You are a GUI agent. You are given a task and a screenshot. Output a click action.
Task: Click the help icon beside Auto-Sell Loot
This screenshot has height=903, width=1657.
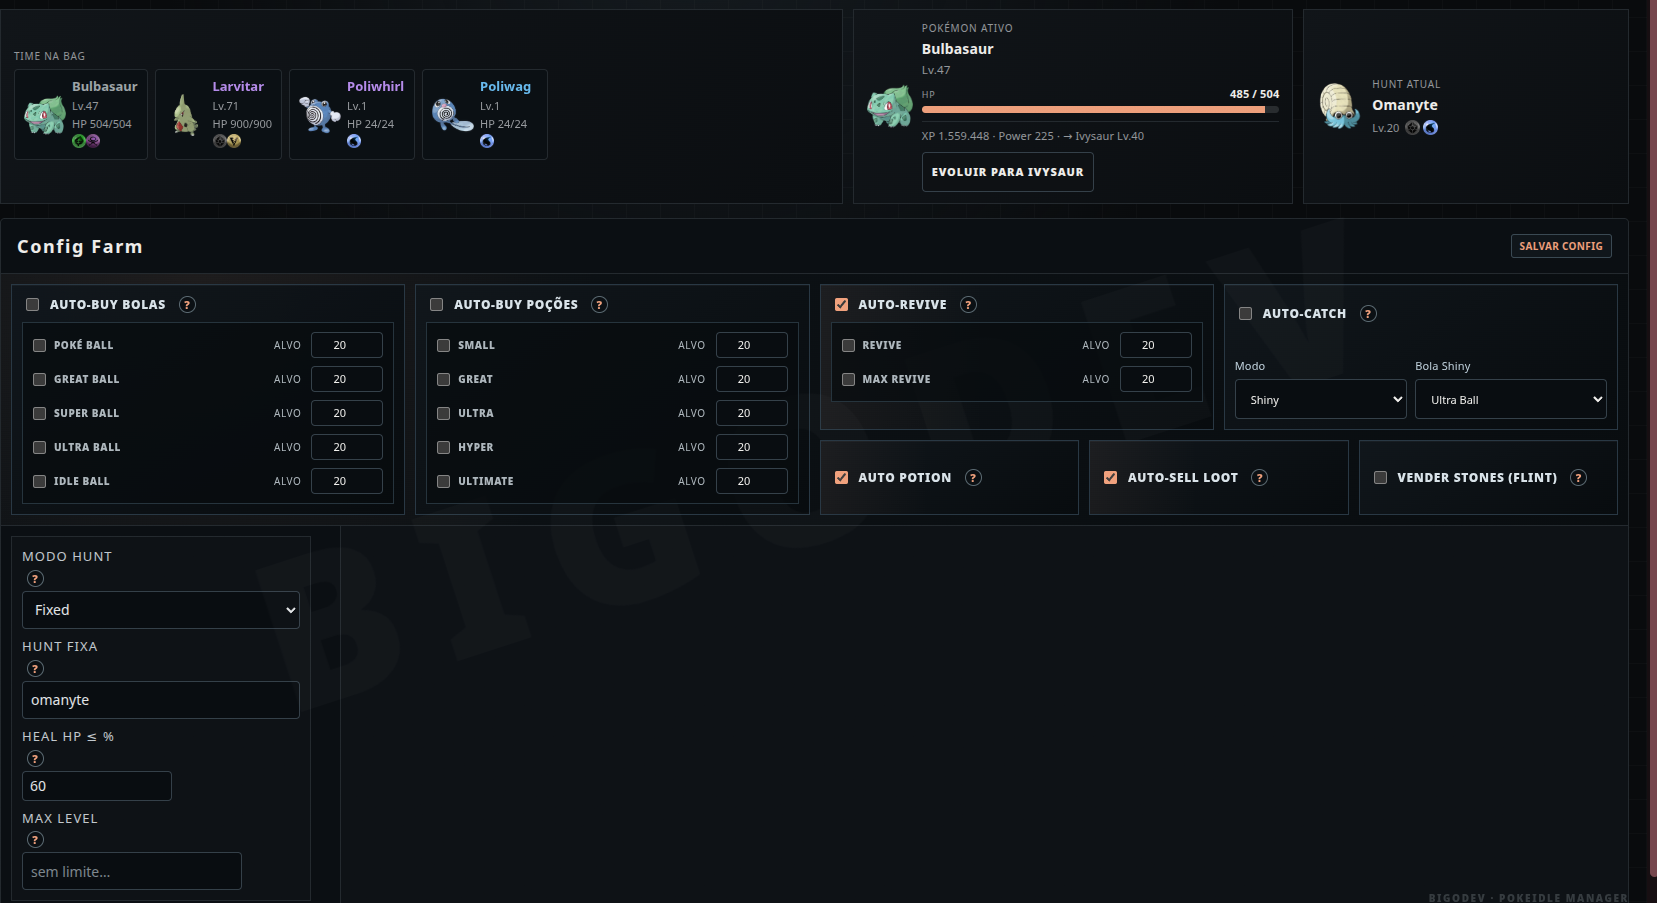[x=1259, y=477]
